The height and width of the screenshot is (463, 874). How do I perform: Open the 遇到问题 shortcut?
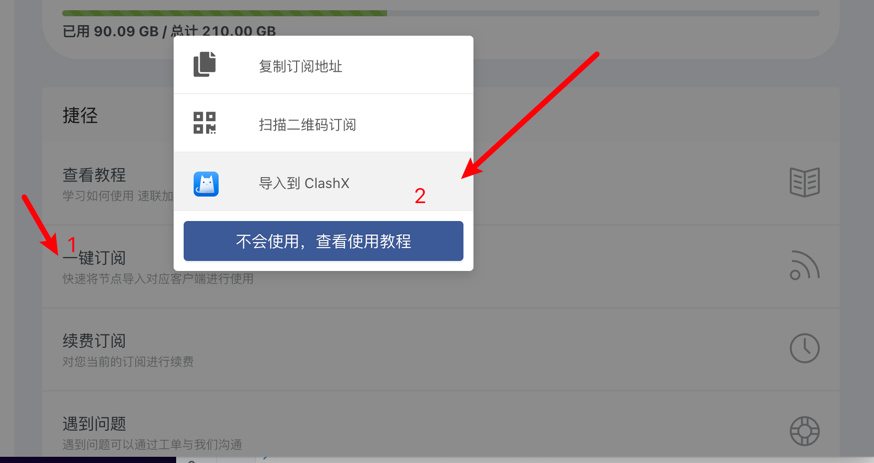point(441,432)
